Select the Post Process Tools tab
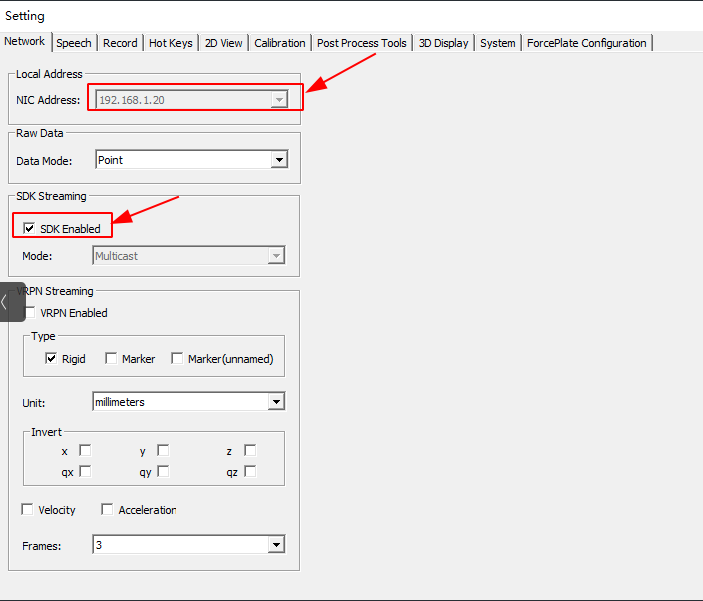 pyautogui.click(x=361, y=43)
